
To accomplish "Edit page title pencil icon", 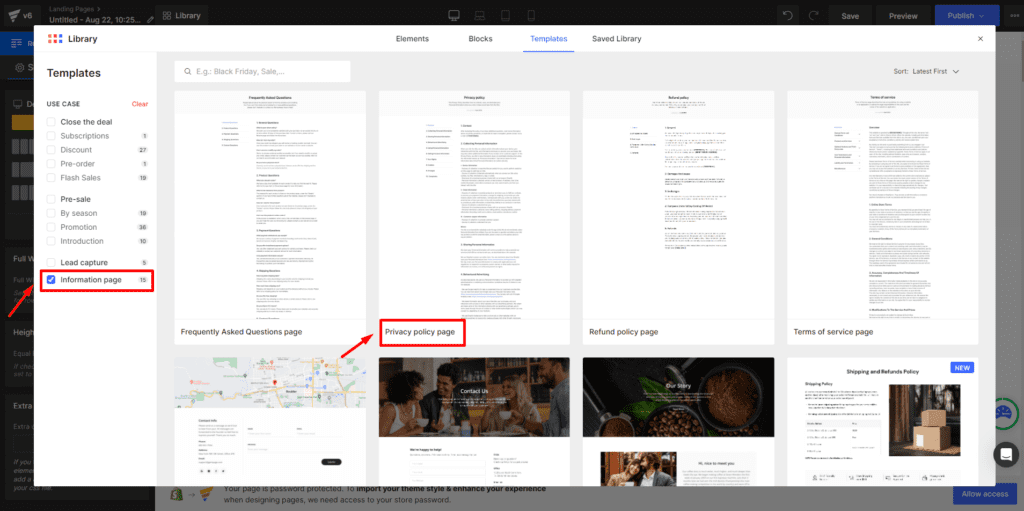I will coord(151,20).
